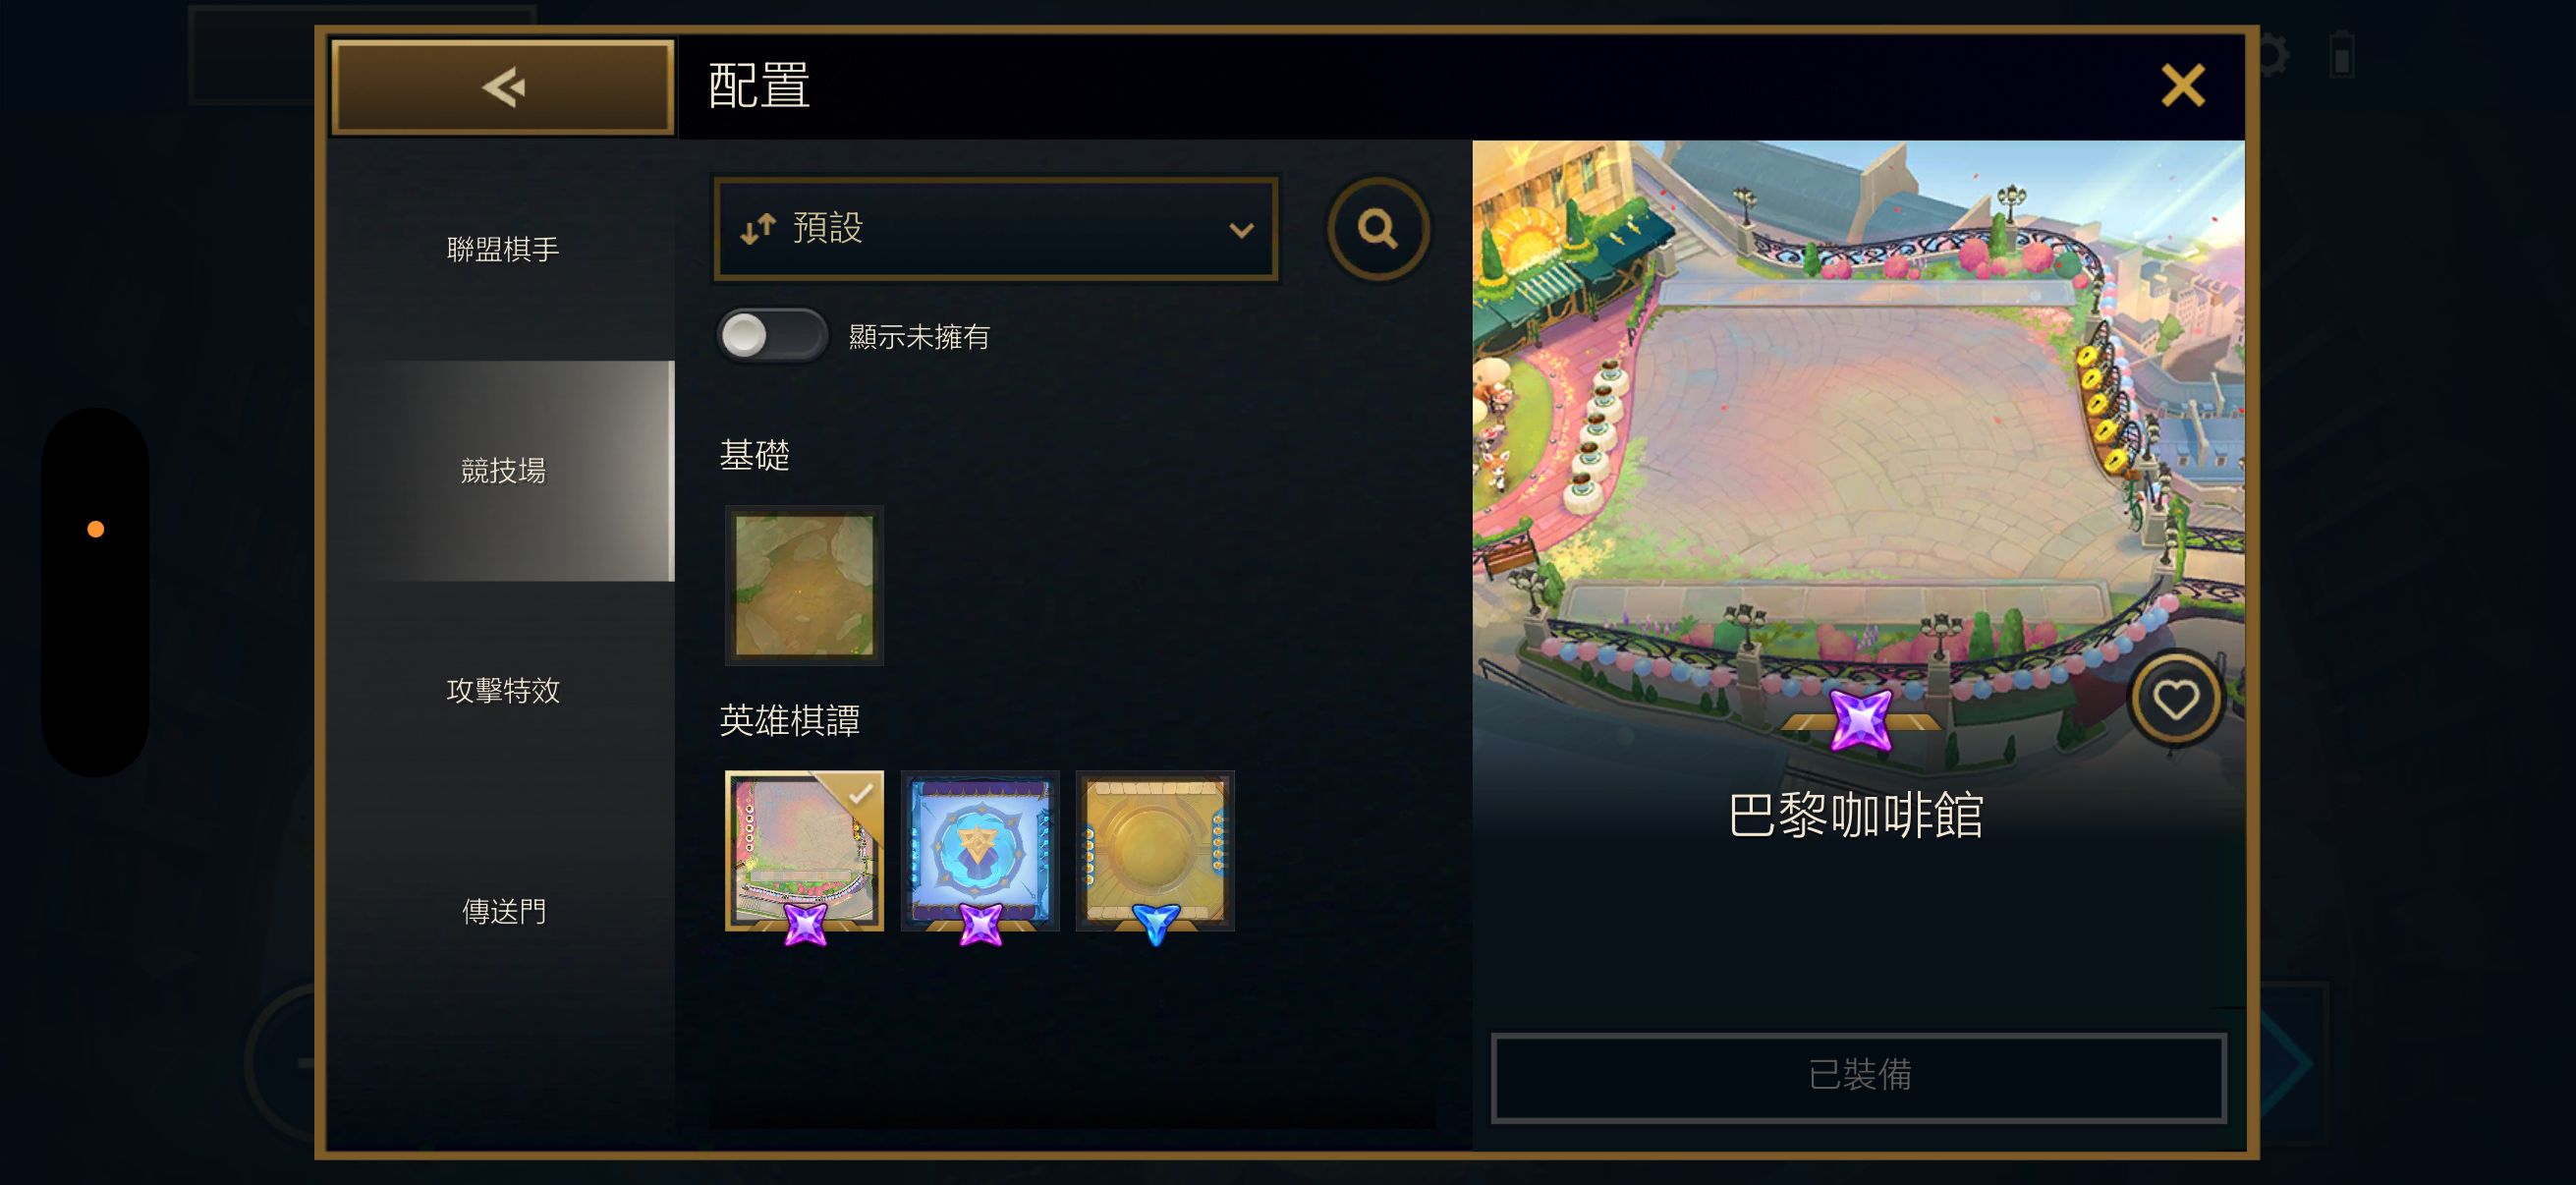Click the 已裝備 button

(x=1858, y=1076)
